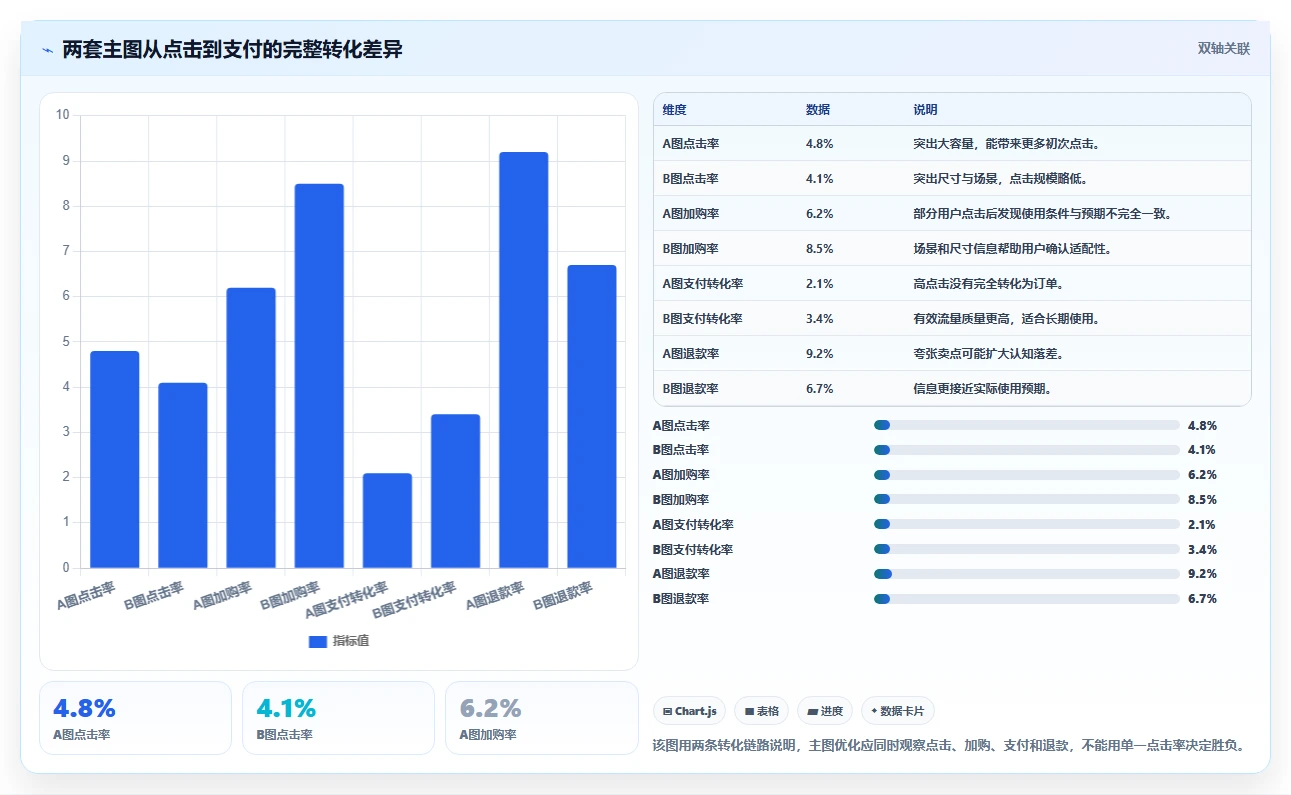This screenshot has width=1291, height=795.
Task: Select the A图点击率 table row label
Action: 691,144
